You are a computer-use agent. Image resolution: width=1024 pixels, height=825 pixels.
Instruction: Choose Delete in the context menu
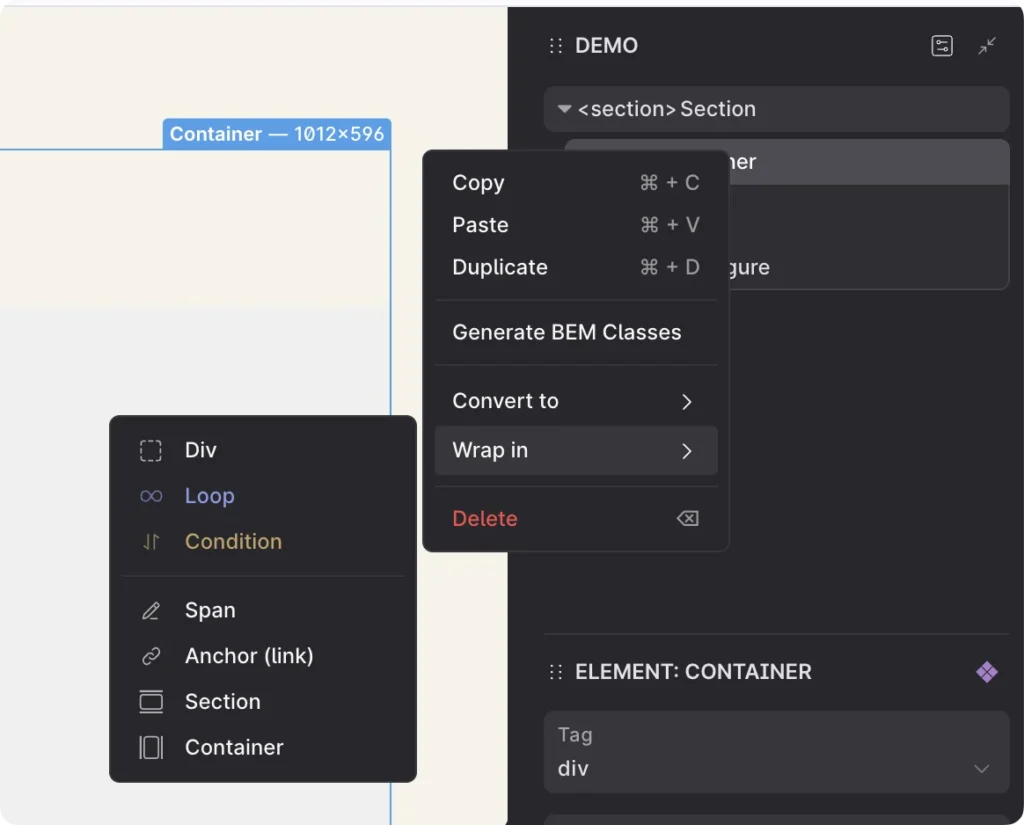pos(576,519)
